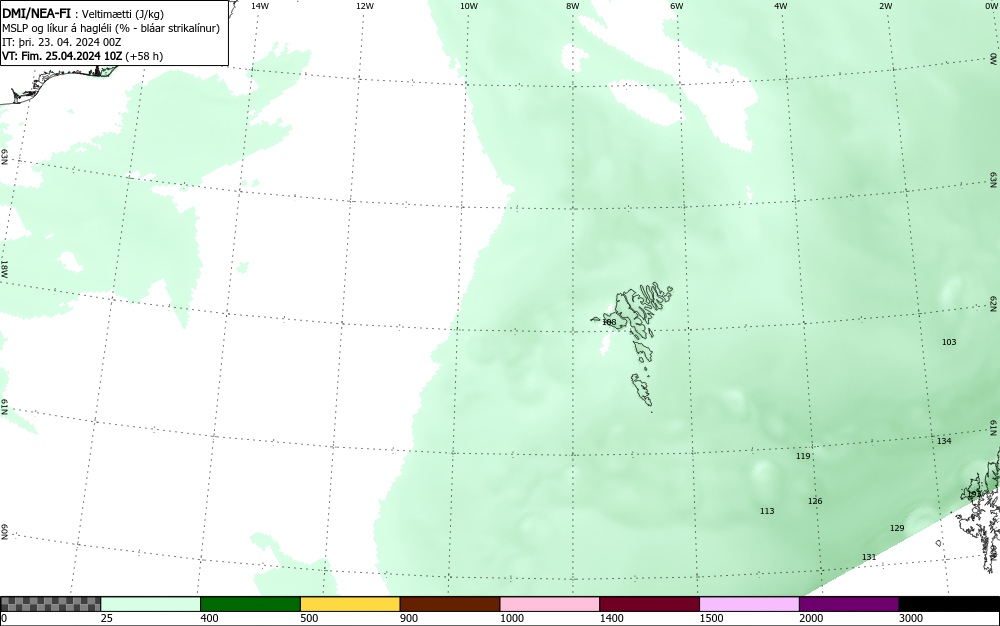Click the "14W" longitude label

260,6
